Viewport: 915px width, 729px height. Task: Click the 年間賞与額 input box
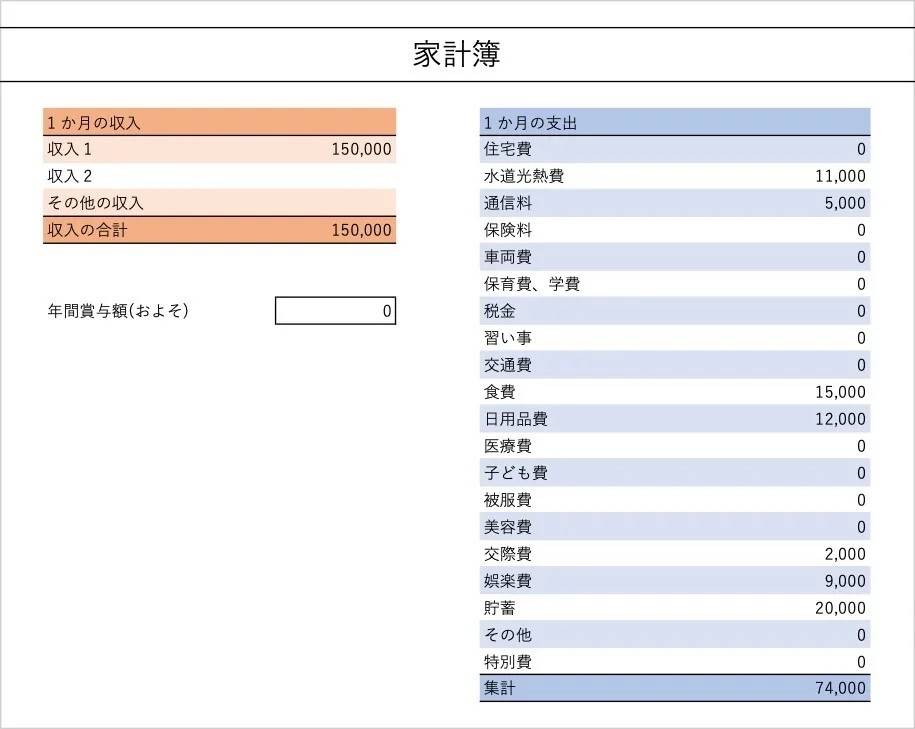(x=336, y=311)
